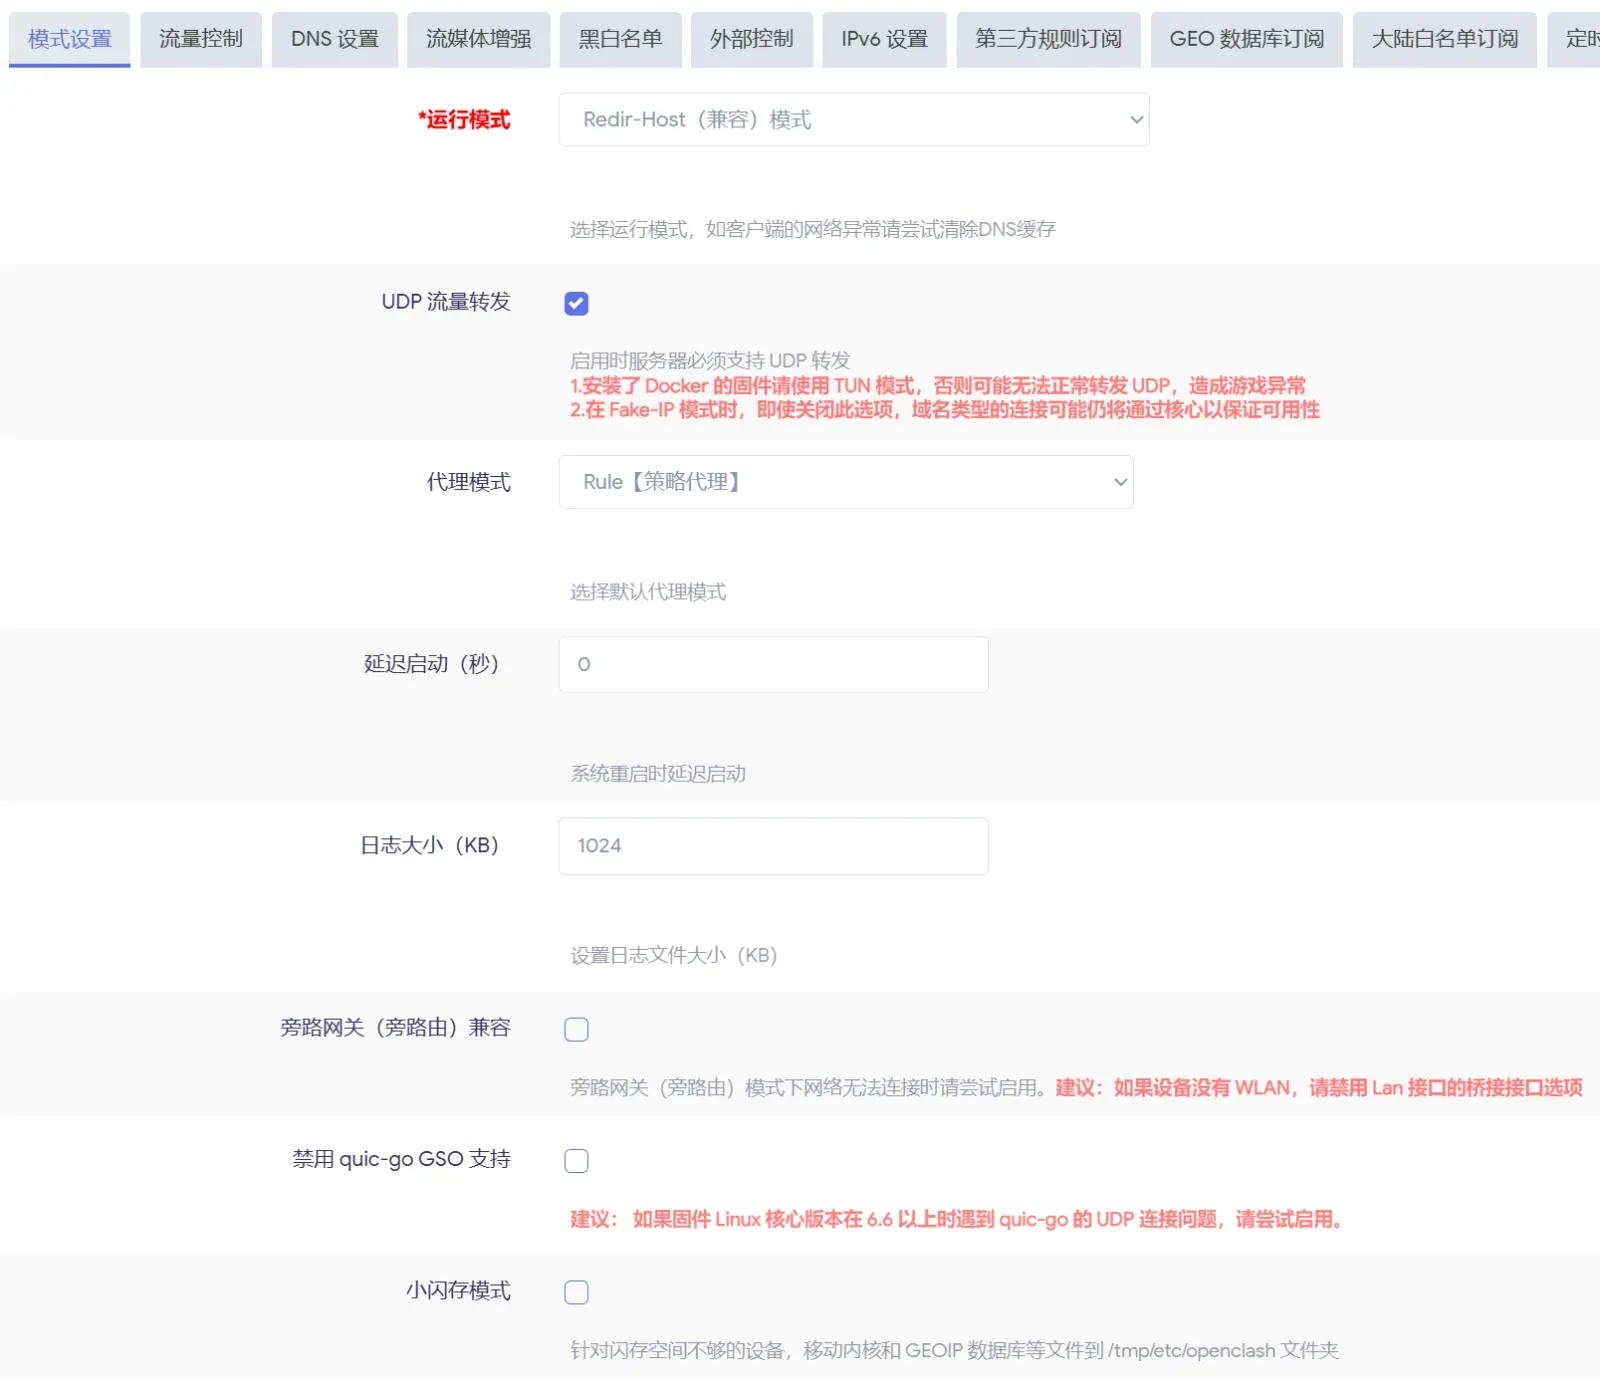The image size is (1600, 1398).
Task: Enable the 小闪存模式 checkbox
Action: coord(576,1293)
